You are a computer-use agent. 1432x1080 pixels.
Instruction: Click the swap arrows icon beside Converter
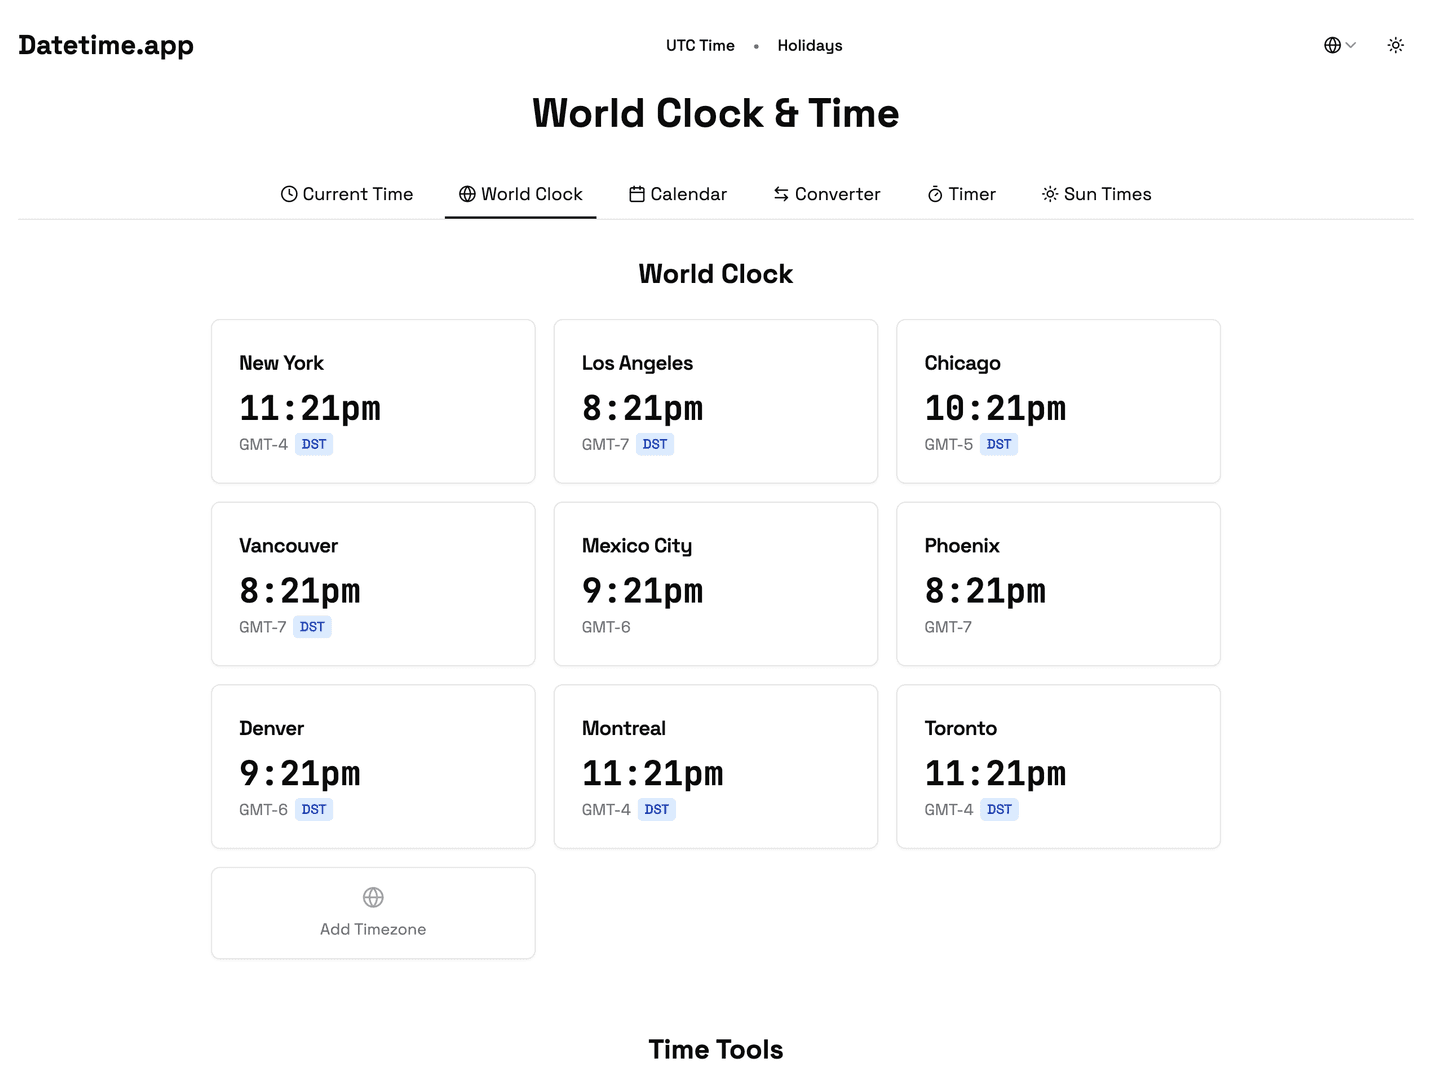[781, 194]
